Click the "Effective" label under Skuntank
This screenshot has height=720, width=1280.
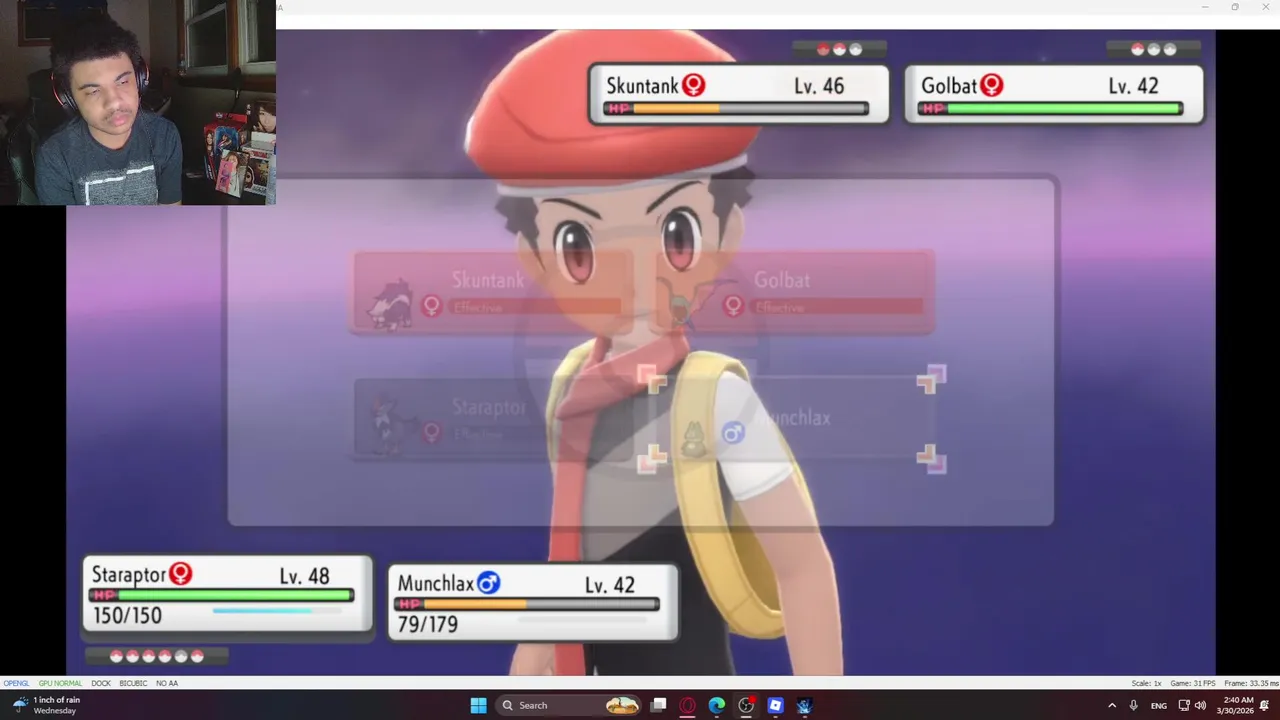pyautogui.click(x=478, y=308)
